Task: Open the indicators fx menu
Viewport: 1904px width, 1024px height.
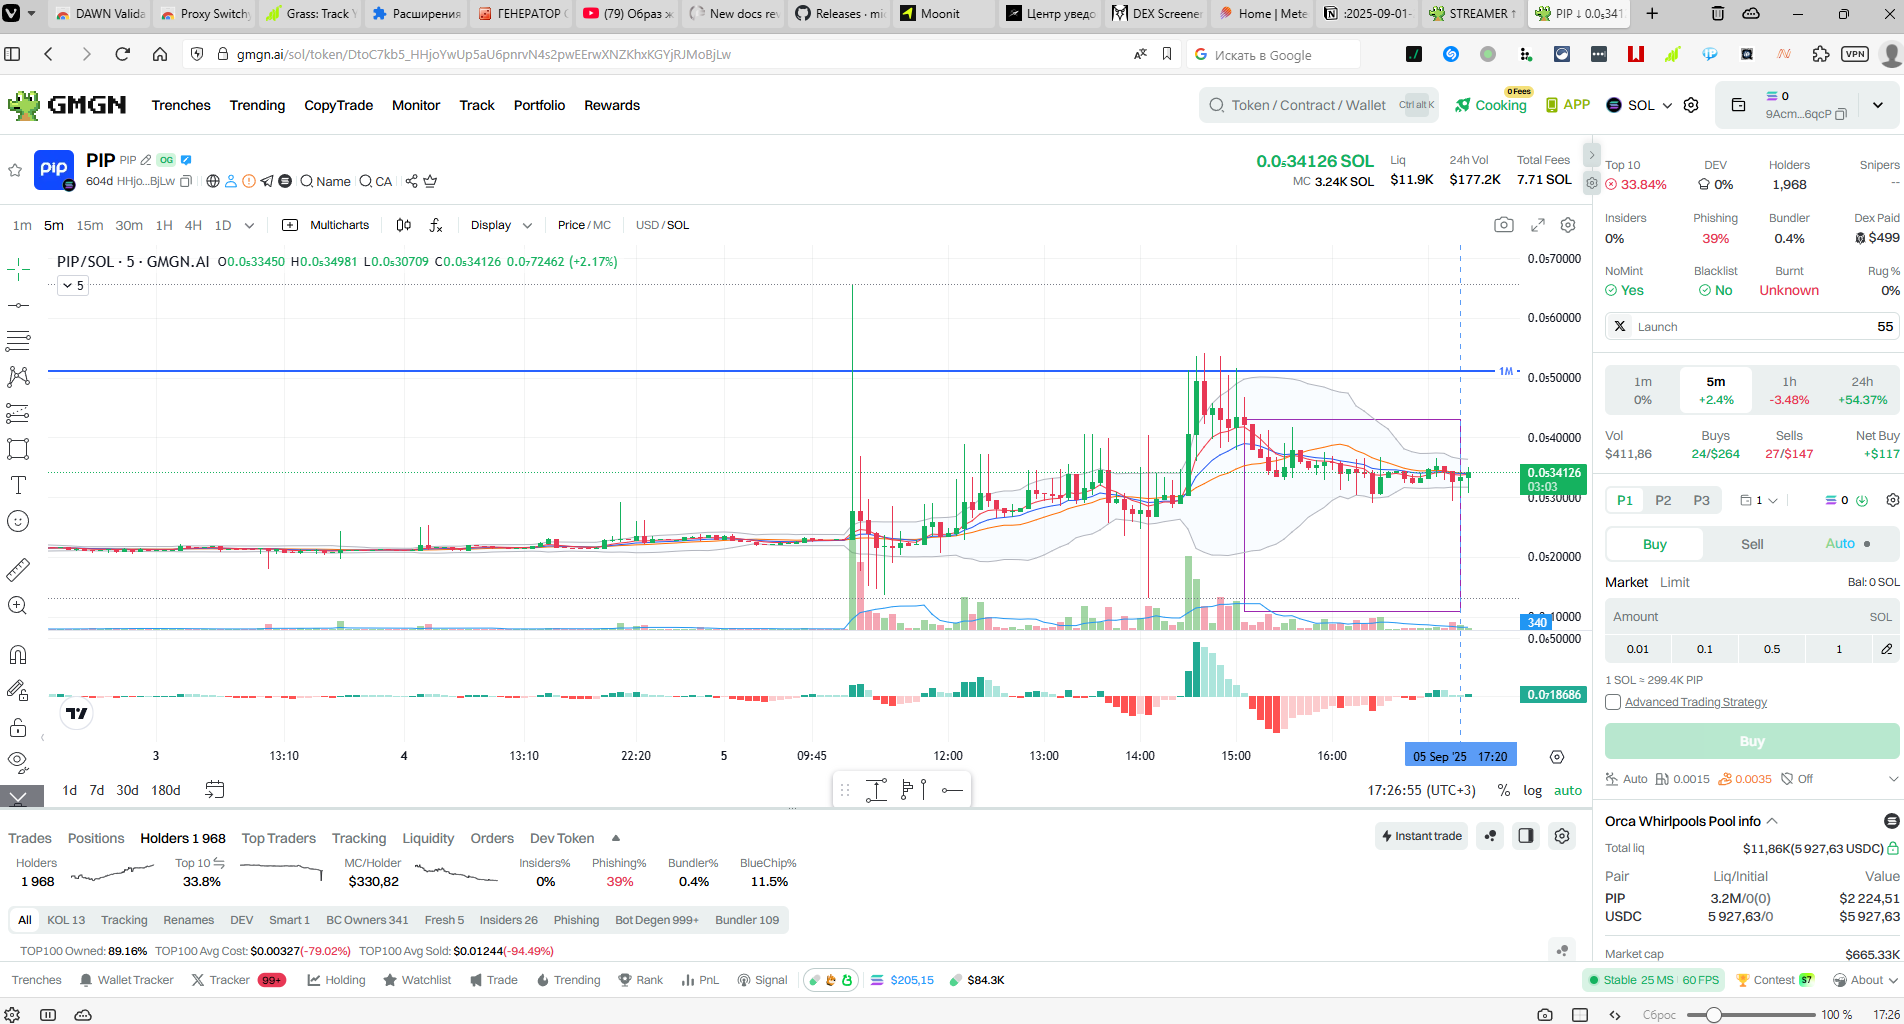Action: [x=436, y=225]
